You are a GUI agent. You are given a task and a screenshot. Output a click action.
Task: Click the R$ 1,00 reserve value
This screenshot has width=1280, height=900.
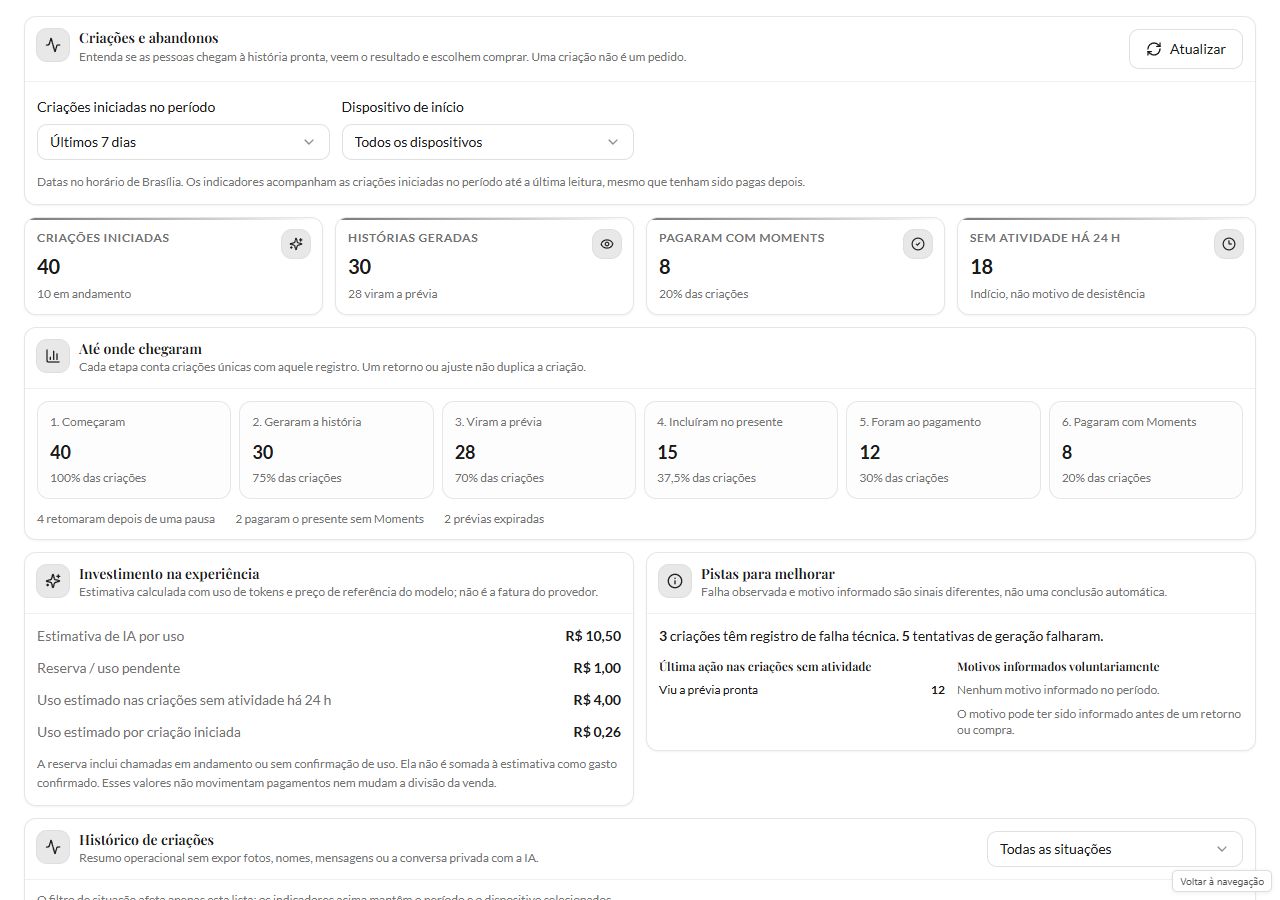[597, 668]
